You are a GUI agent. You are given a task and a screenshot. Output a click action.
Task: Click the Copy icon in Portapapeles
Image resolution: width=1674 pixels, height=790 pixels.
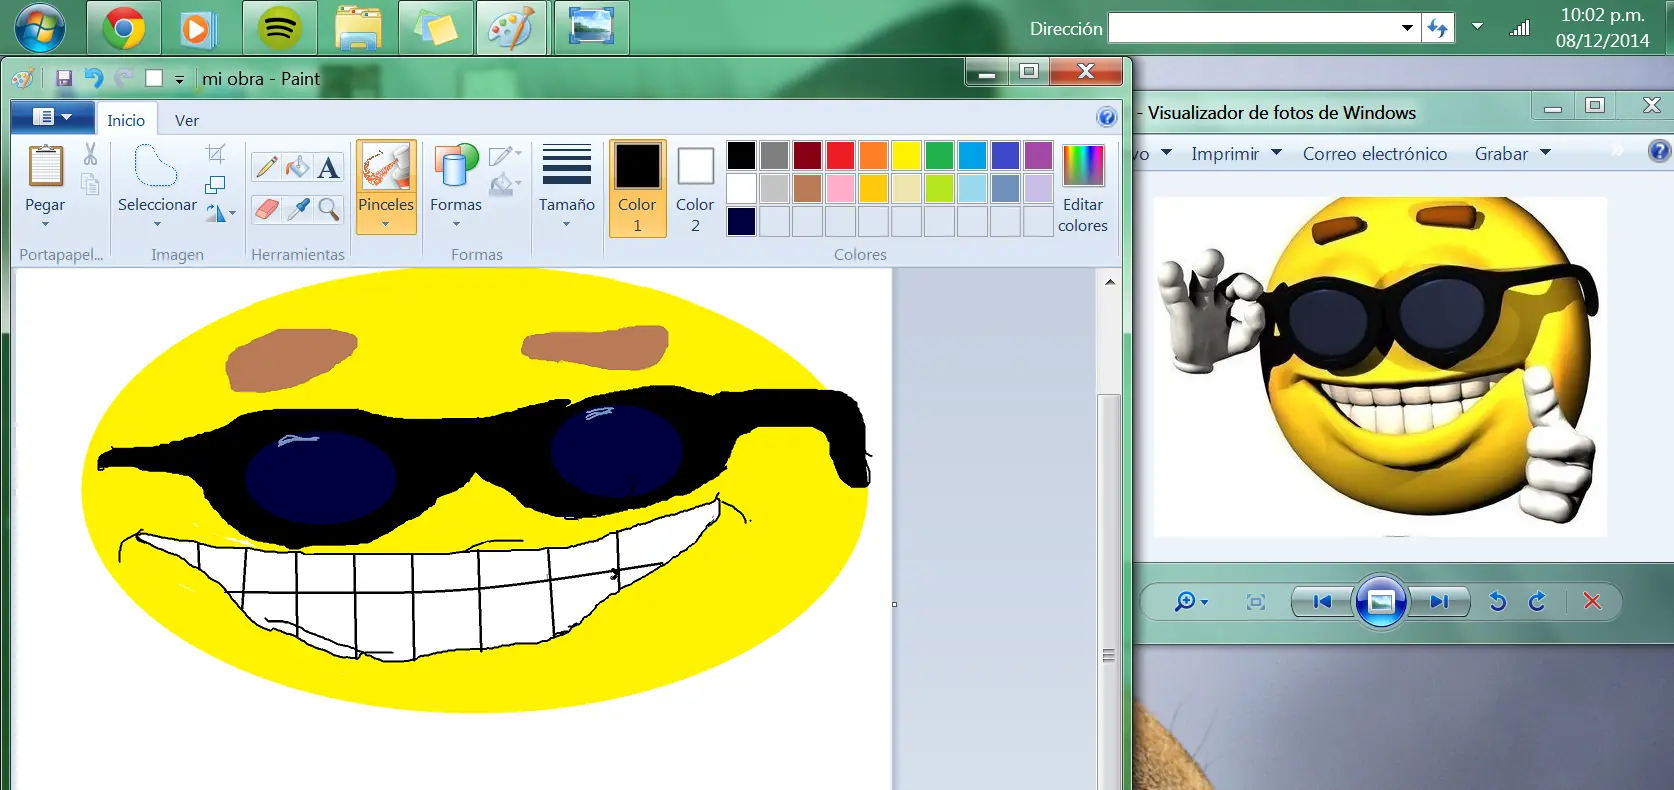[x=90, y=185]
